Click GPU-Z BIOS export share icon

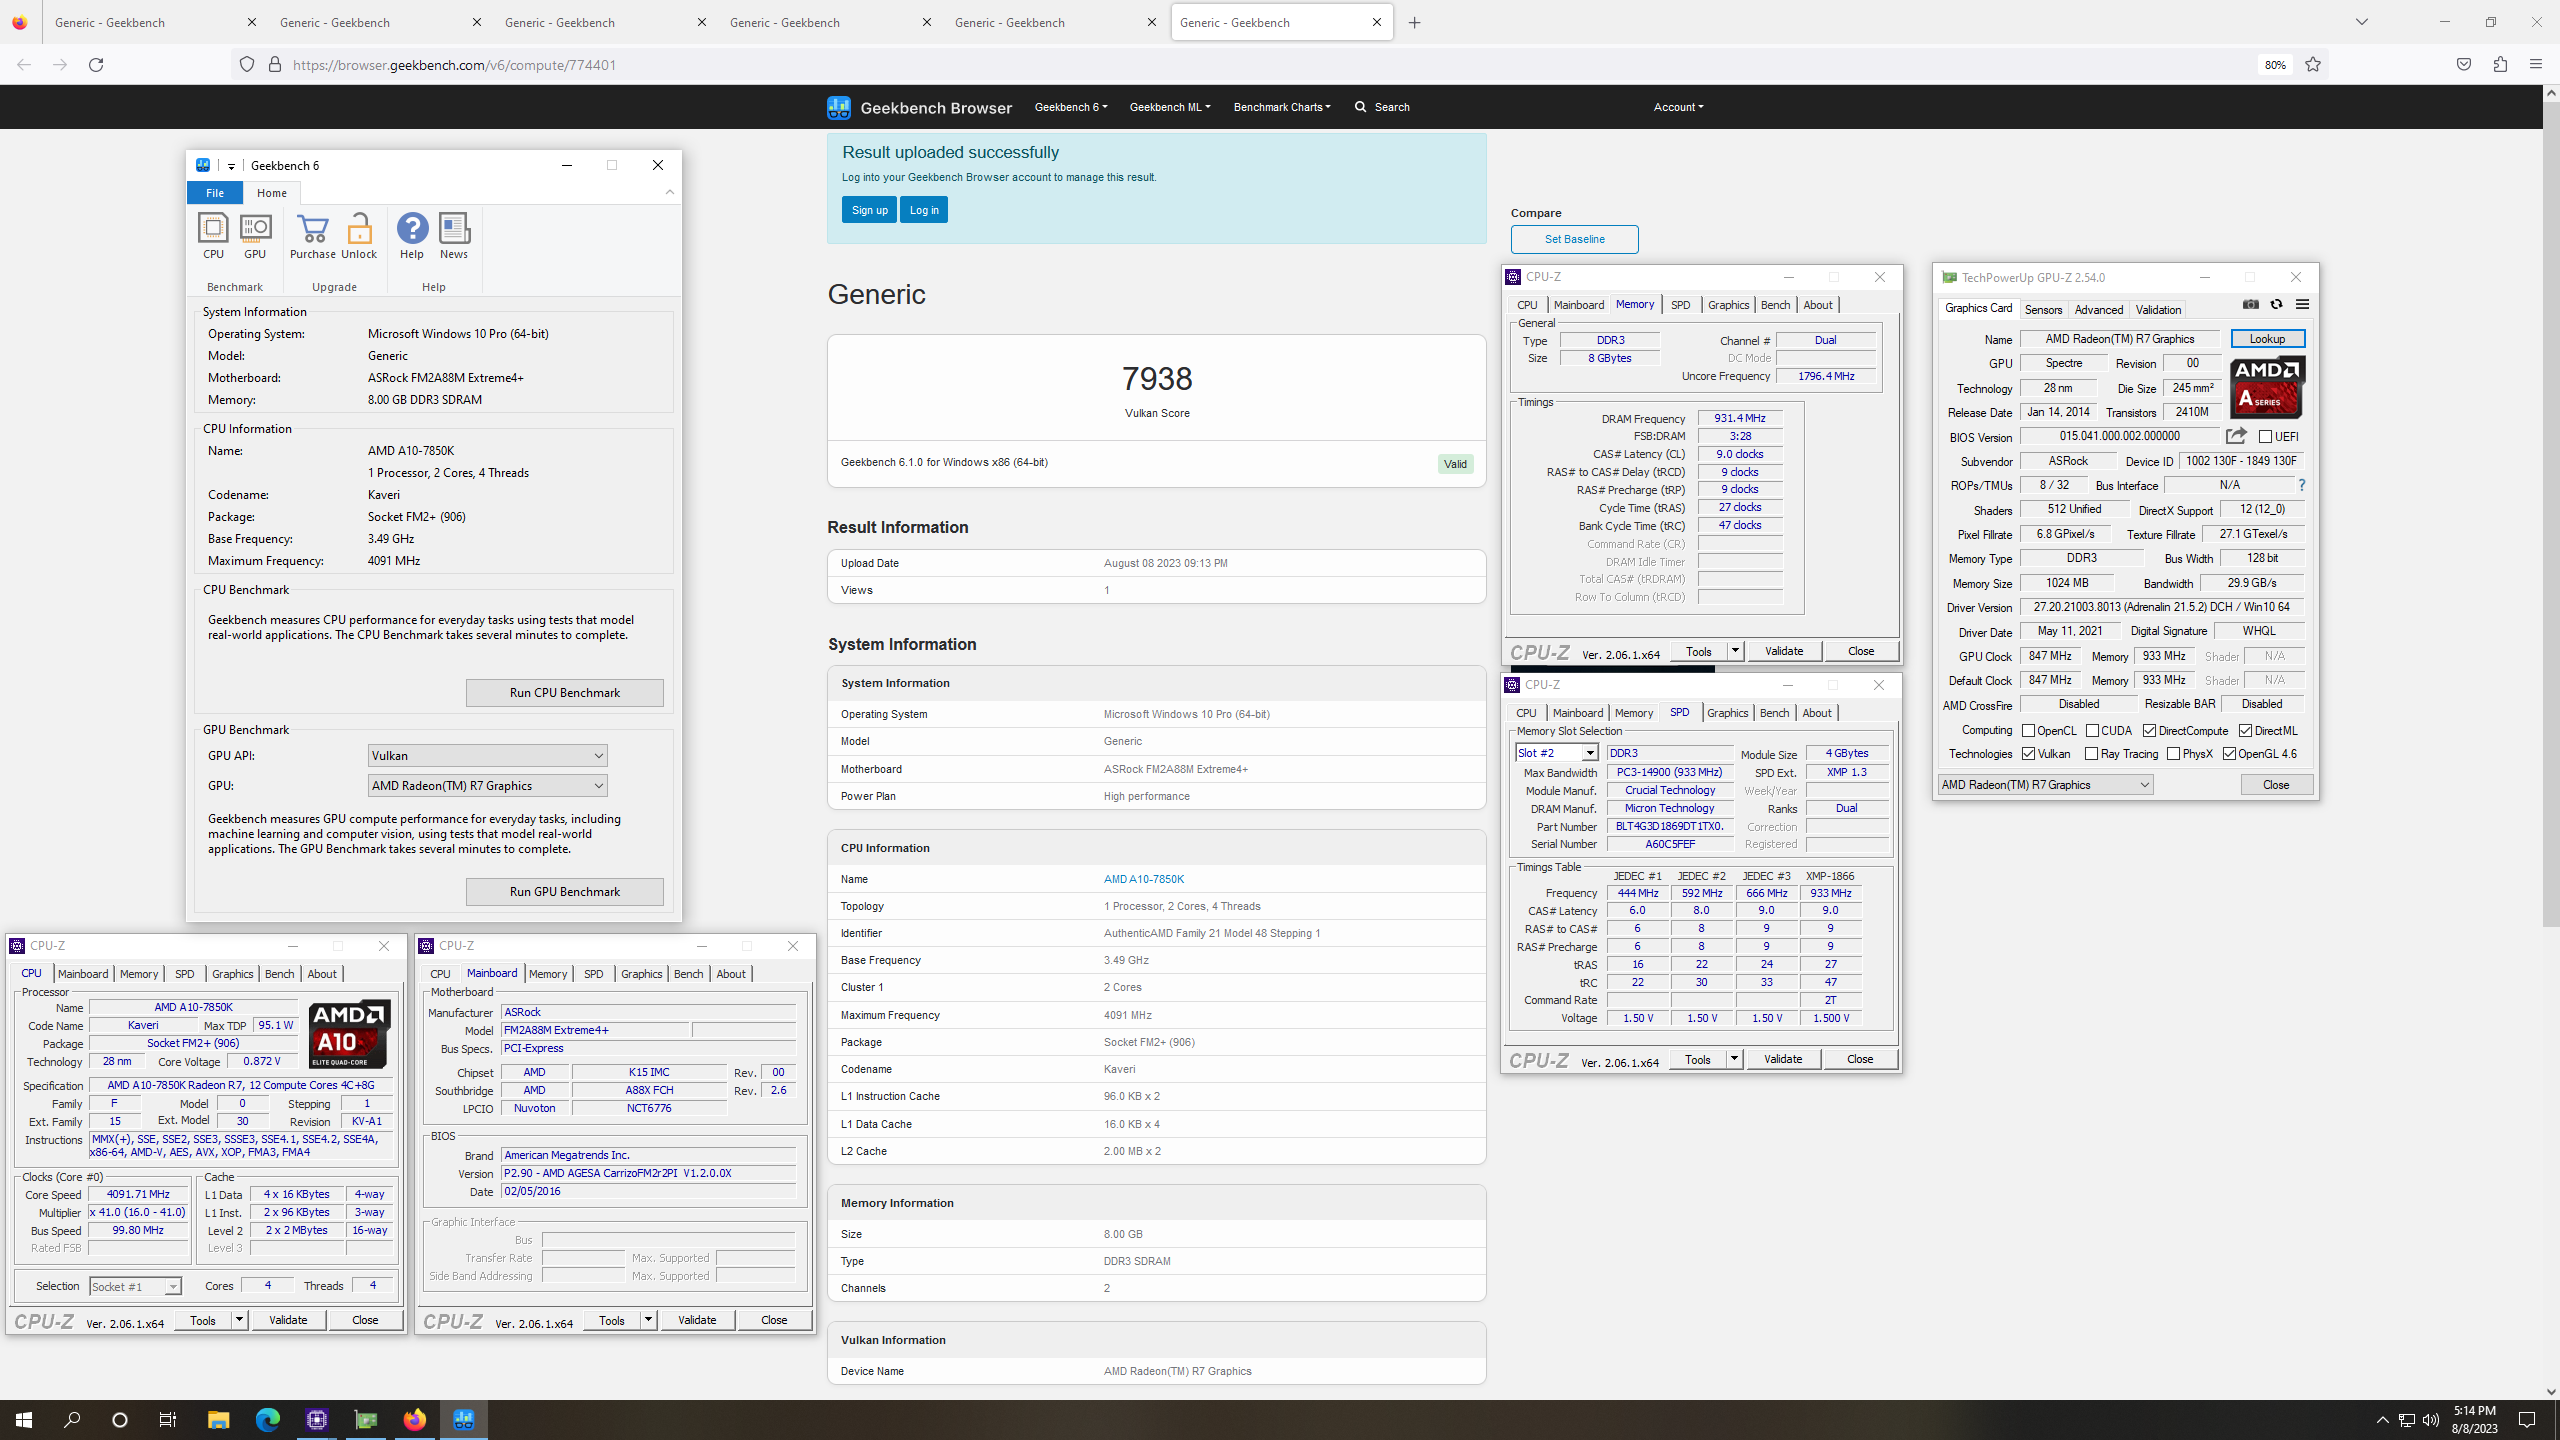2236,436
